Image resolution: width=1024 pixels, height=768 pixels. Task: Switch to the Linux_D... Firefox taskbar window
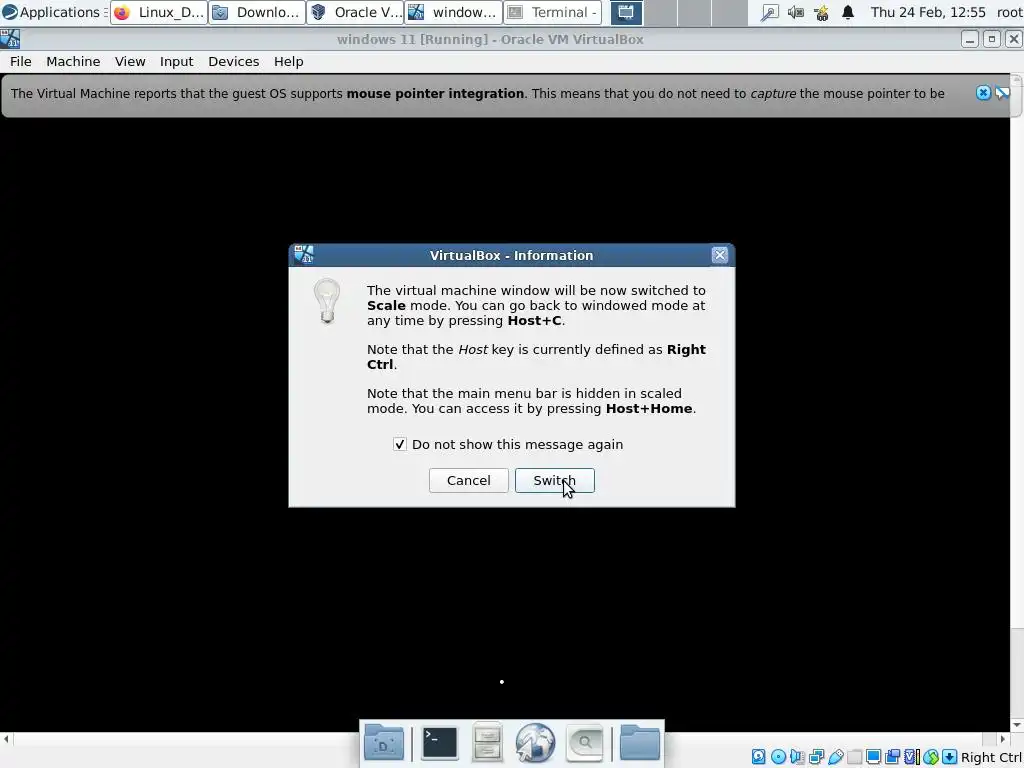pyautogui.click(x=159, y=12)
